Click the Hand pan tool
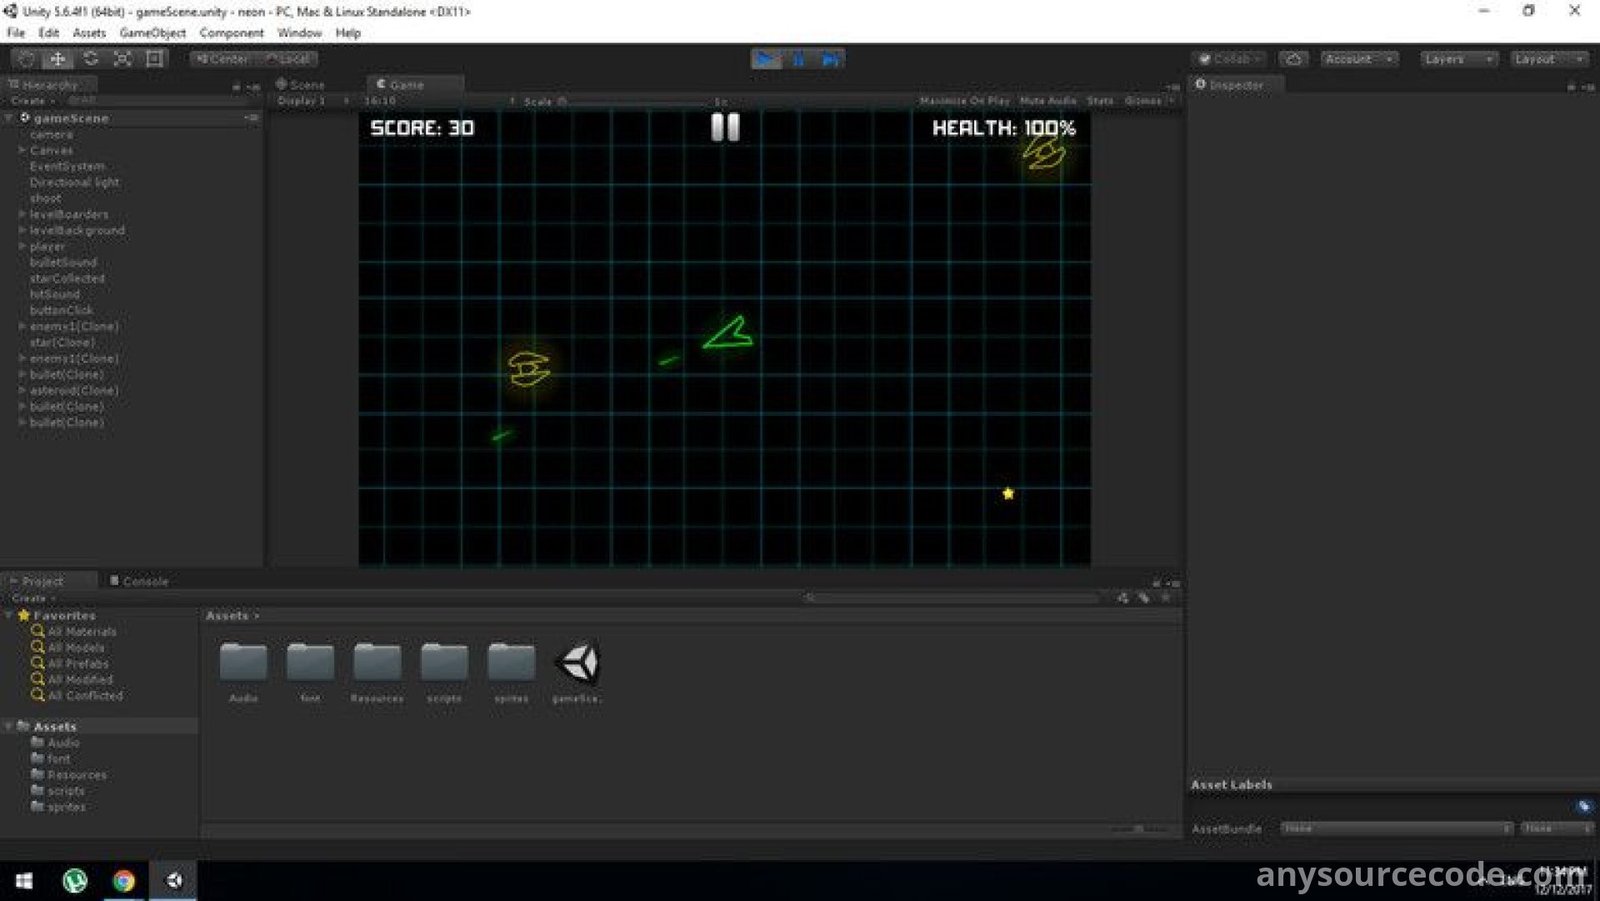This screenshot has height=901, width=1600. coord(27,59)
